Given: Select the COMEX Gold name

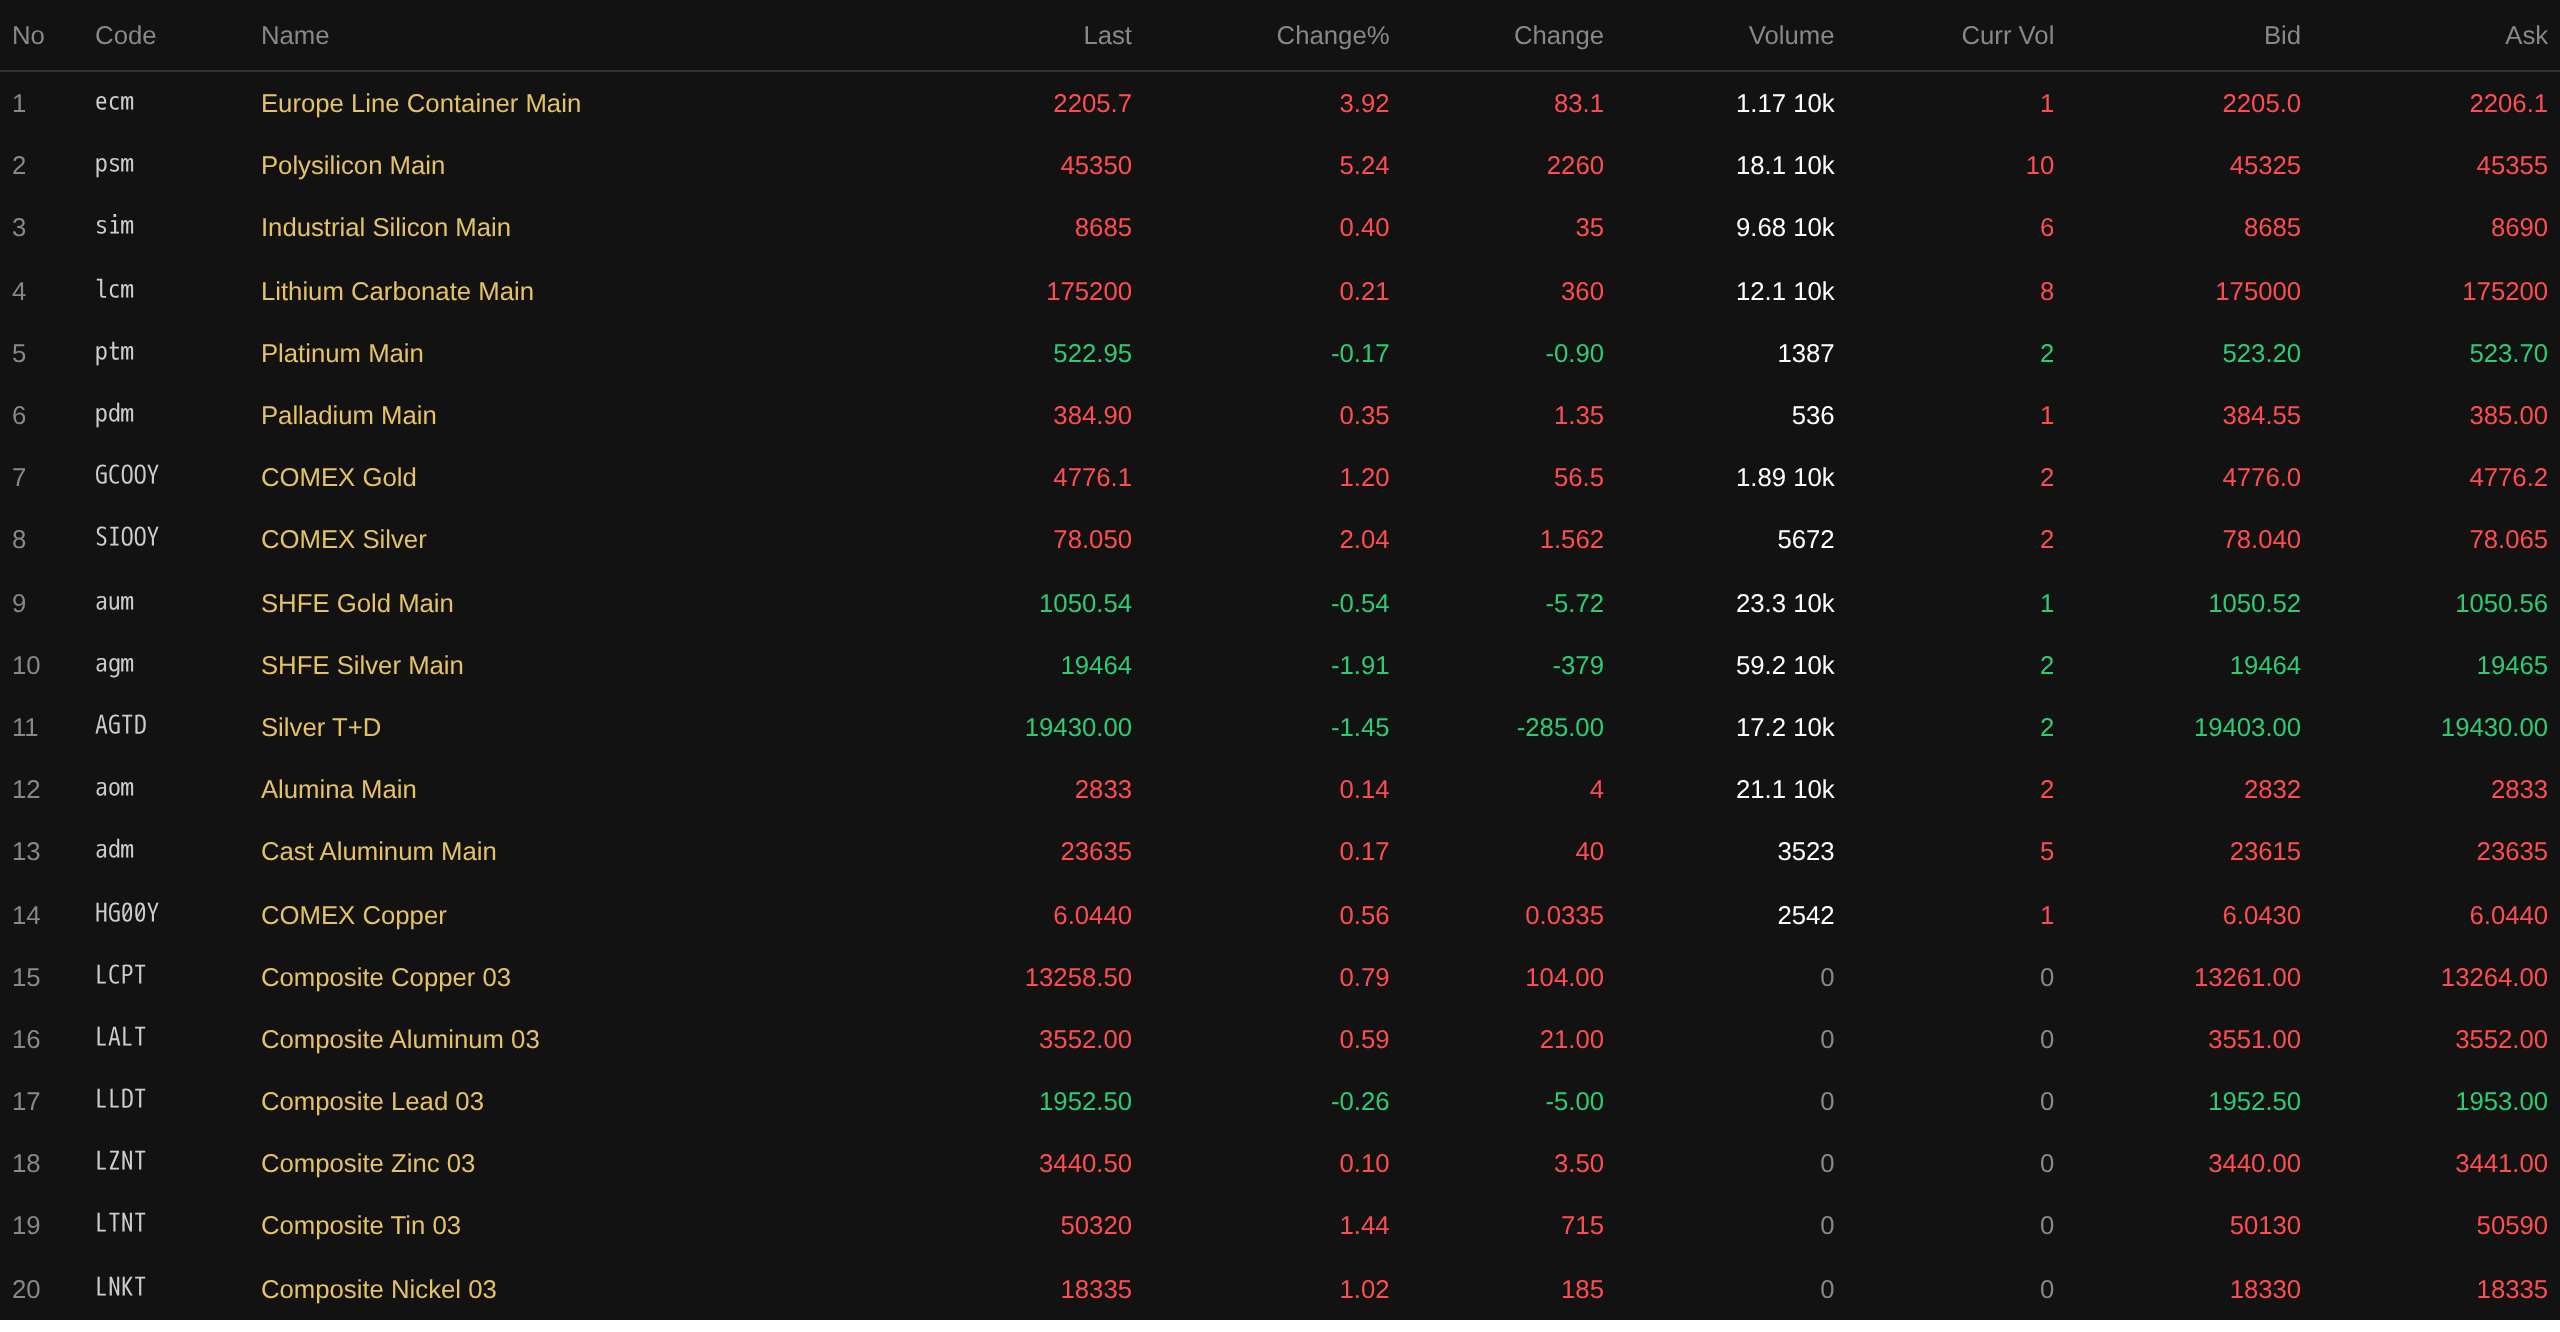Looking at the screenshot, I should tap(338, 478).
